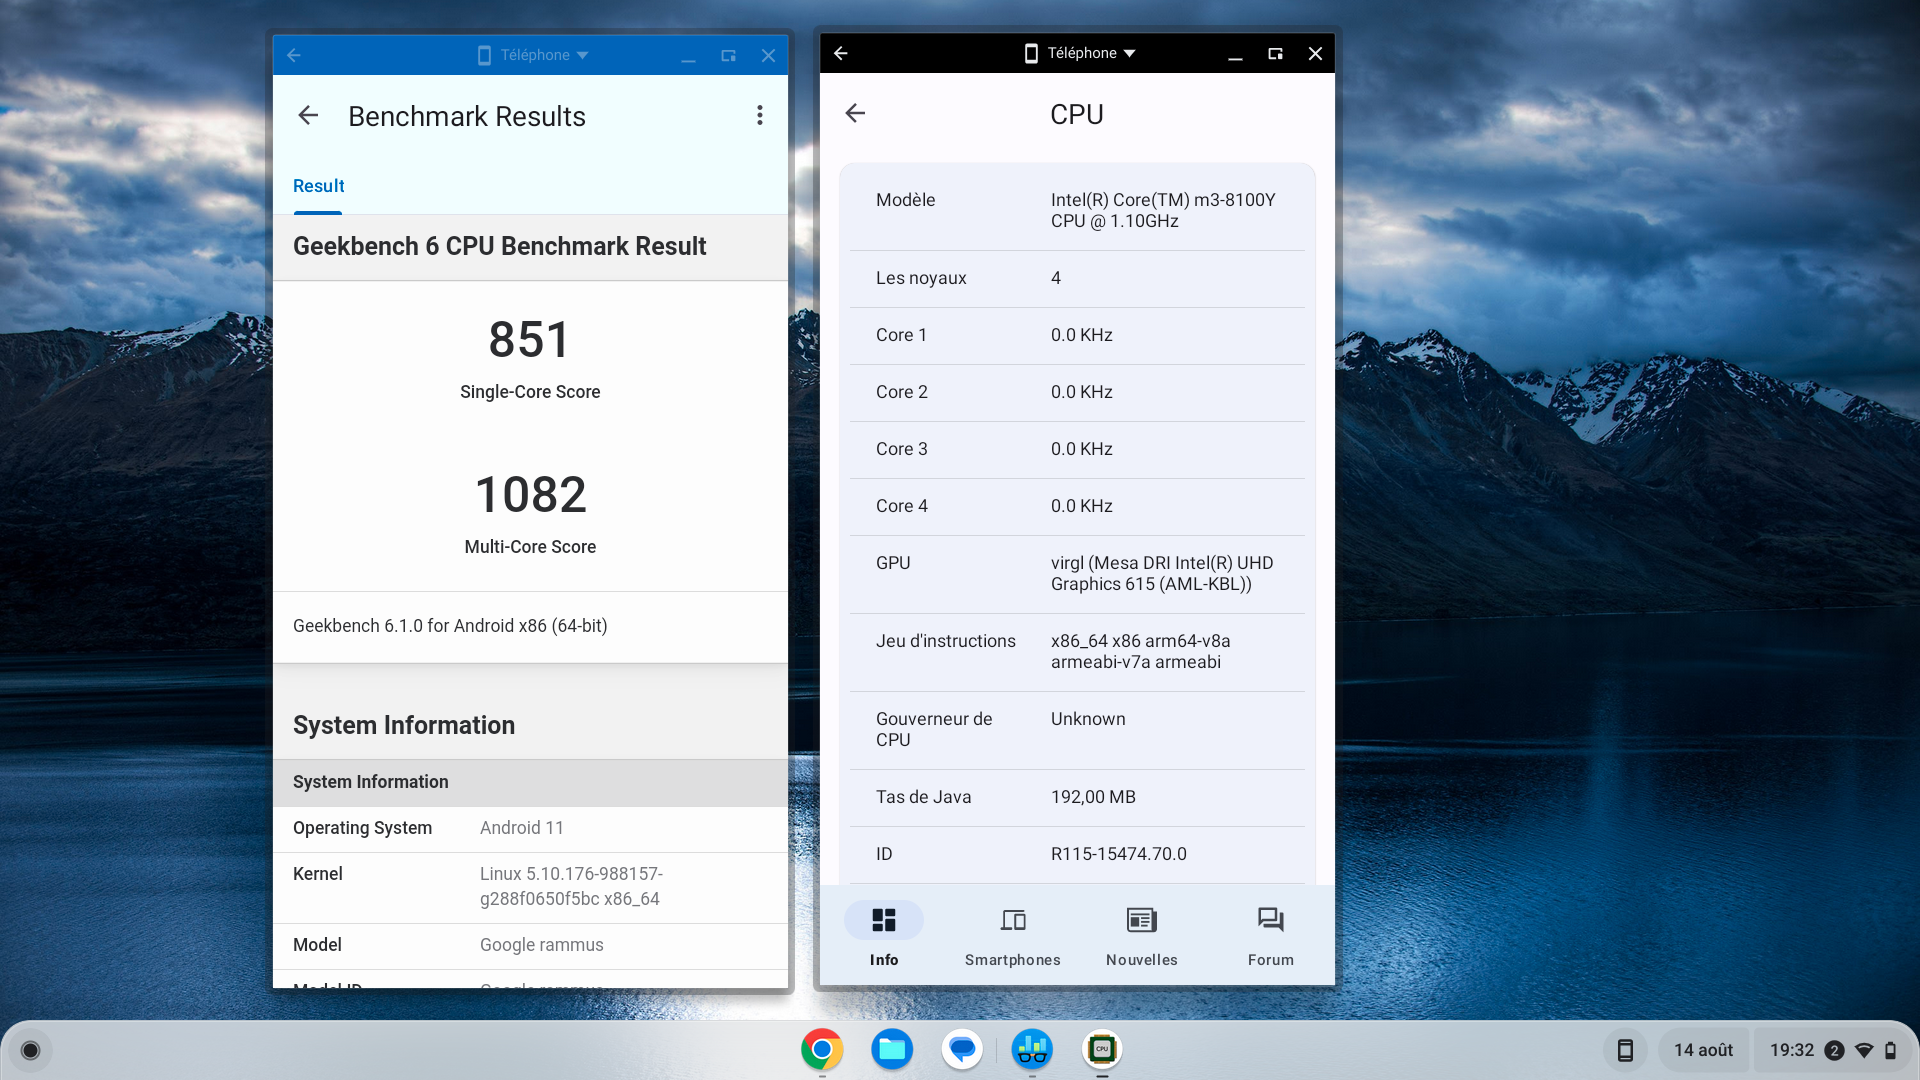
Task: Click the notification count badge
Action: 1834,1050
